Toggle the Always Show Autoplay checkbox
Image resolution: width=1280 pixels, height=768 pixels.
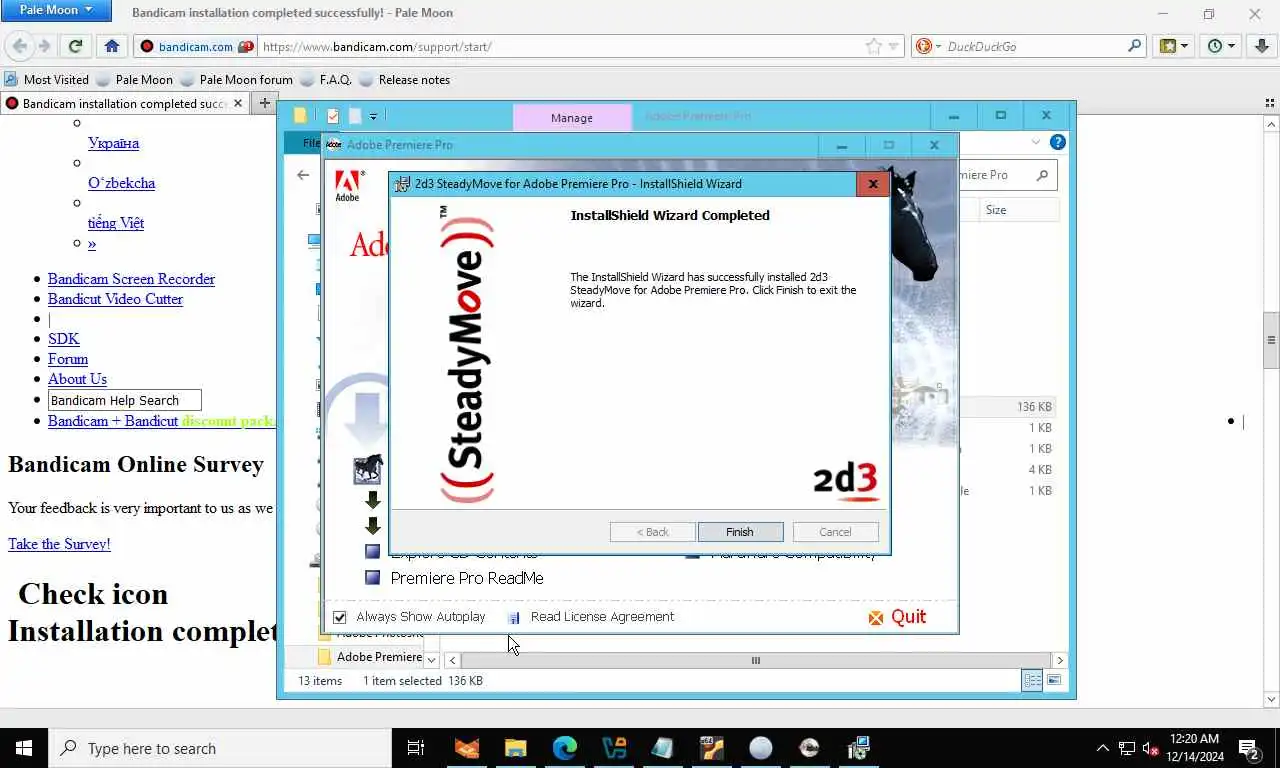click(x=340, y=617)
